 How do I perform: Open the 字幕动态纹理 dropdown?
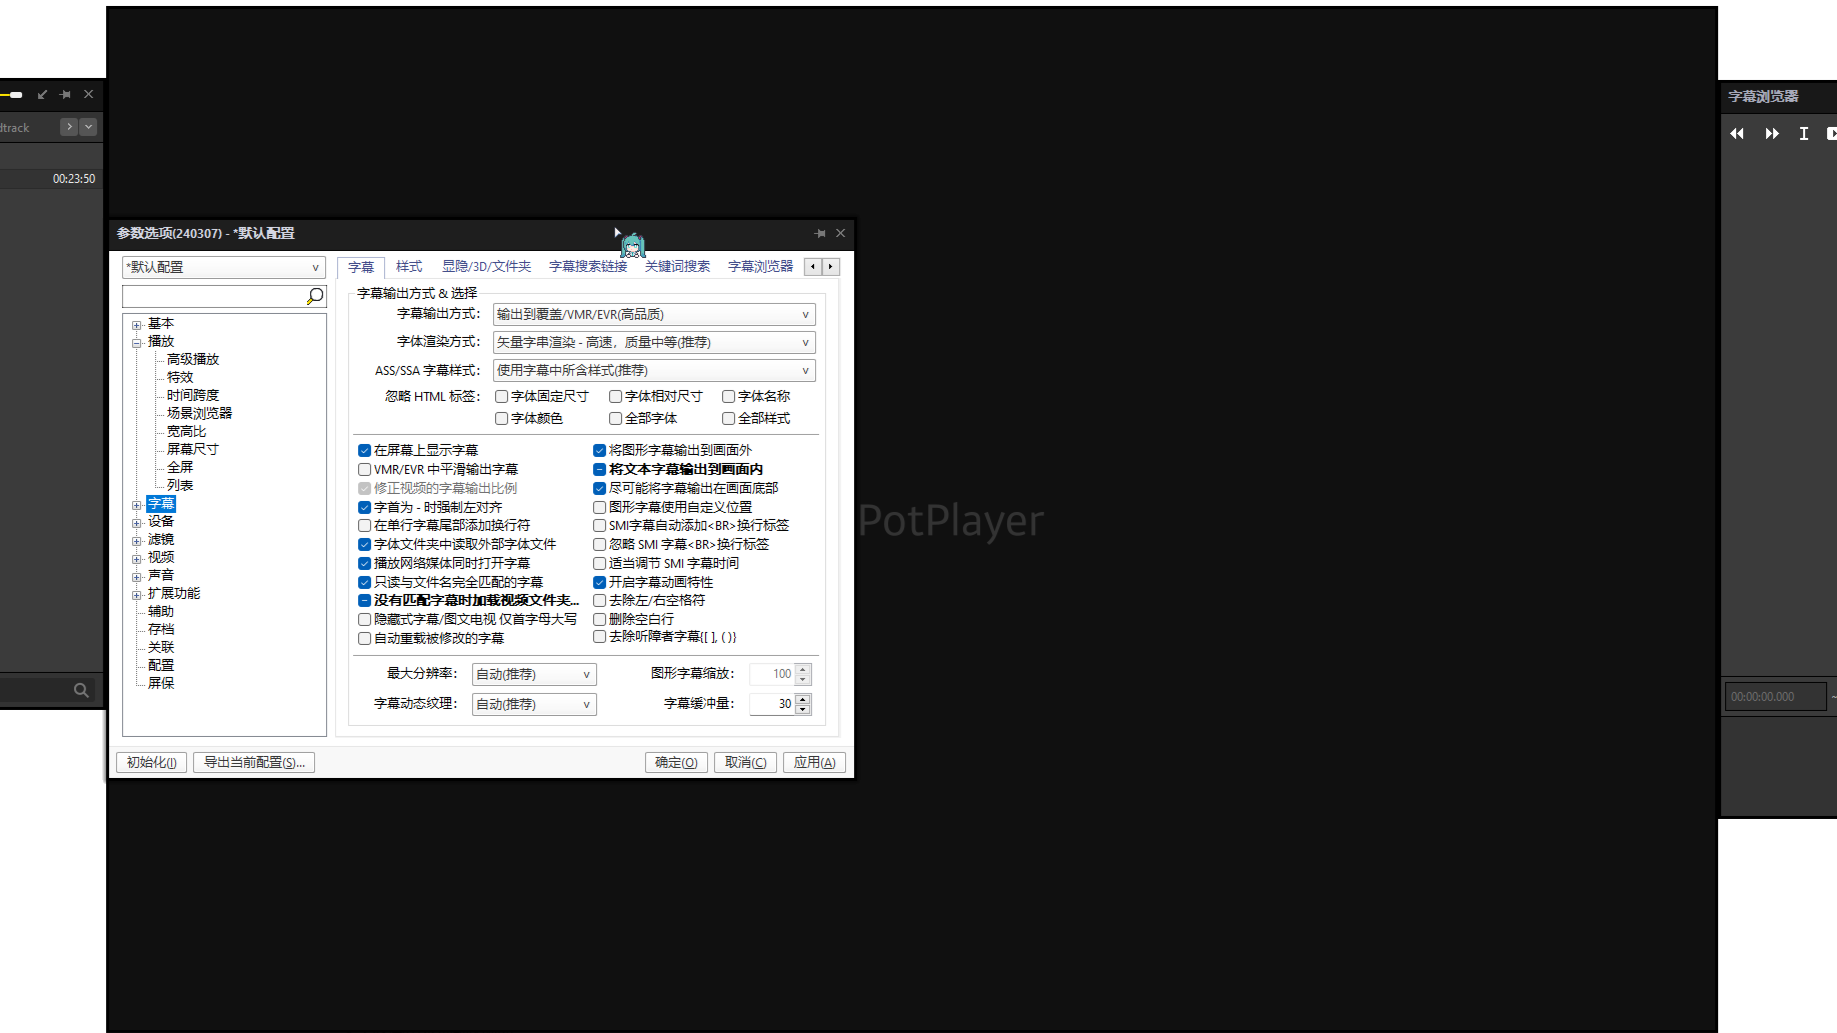tap(534, 704)
